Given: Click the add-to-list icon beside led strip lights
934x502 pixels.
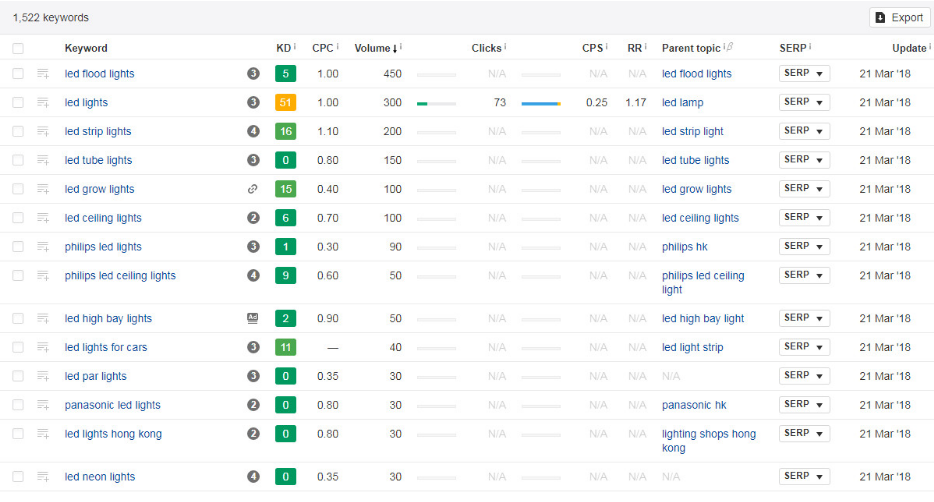Looking at the screenshot, I should 43,132.
